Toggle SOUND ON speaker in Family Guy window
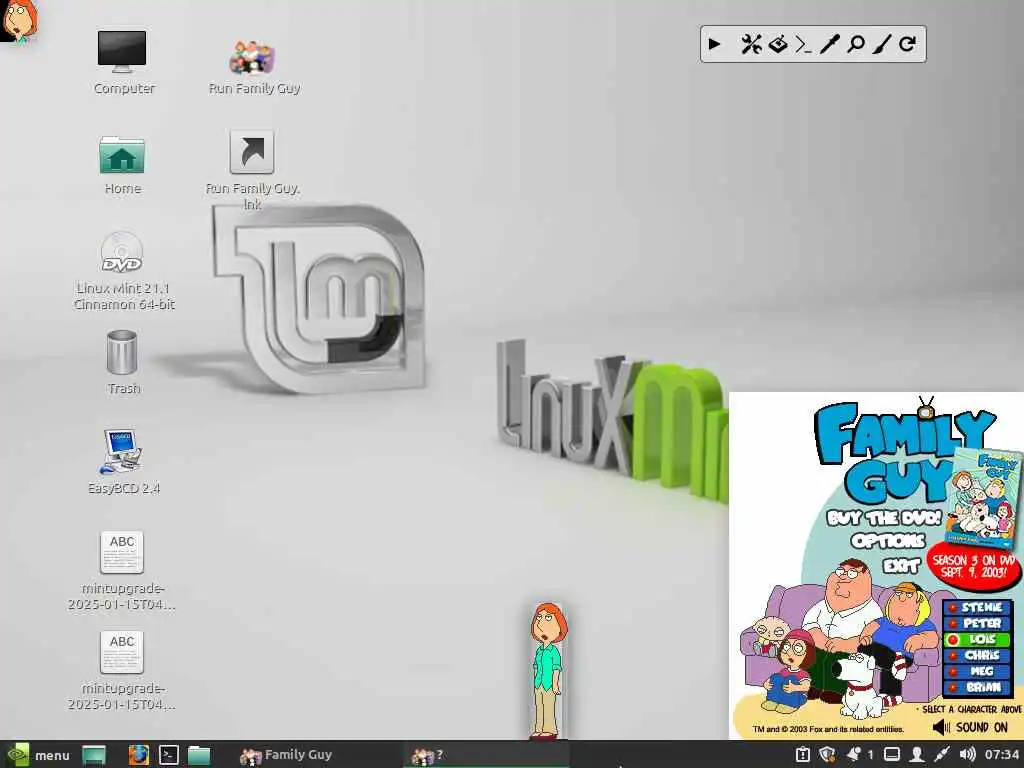 pos(941,728)
